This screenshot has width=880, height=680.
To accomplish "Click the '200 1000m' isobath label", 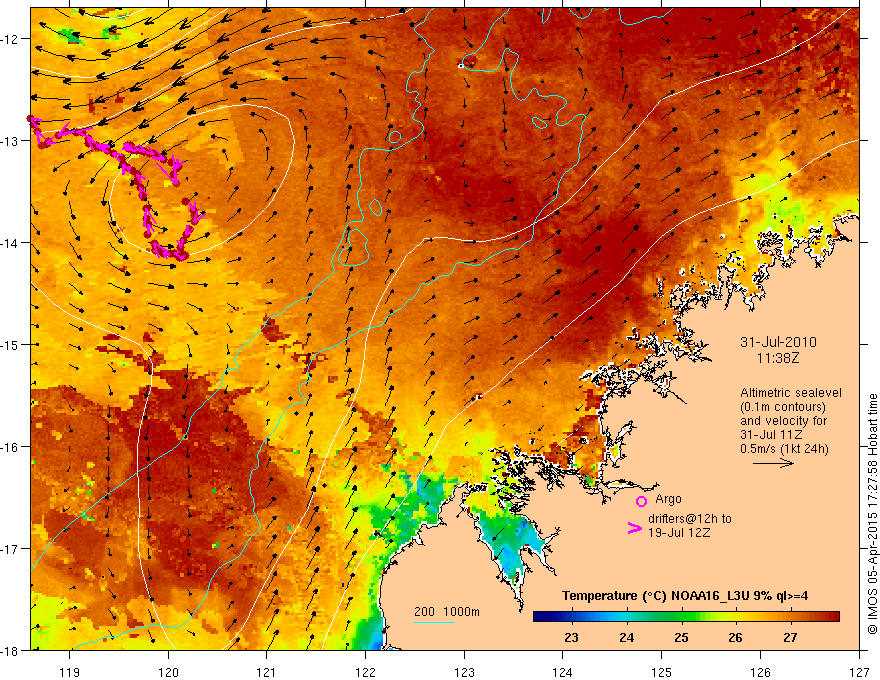I will coord(447,612).
